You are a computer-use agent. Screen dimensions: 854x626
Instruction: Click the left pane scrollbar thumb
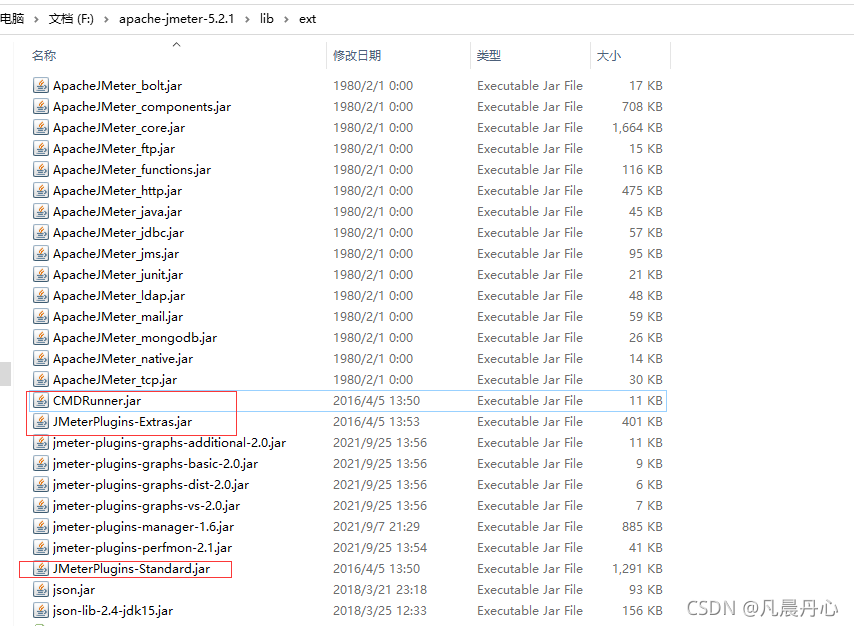5,374
